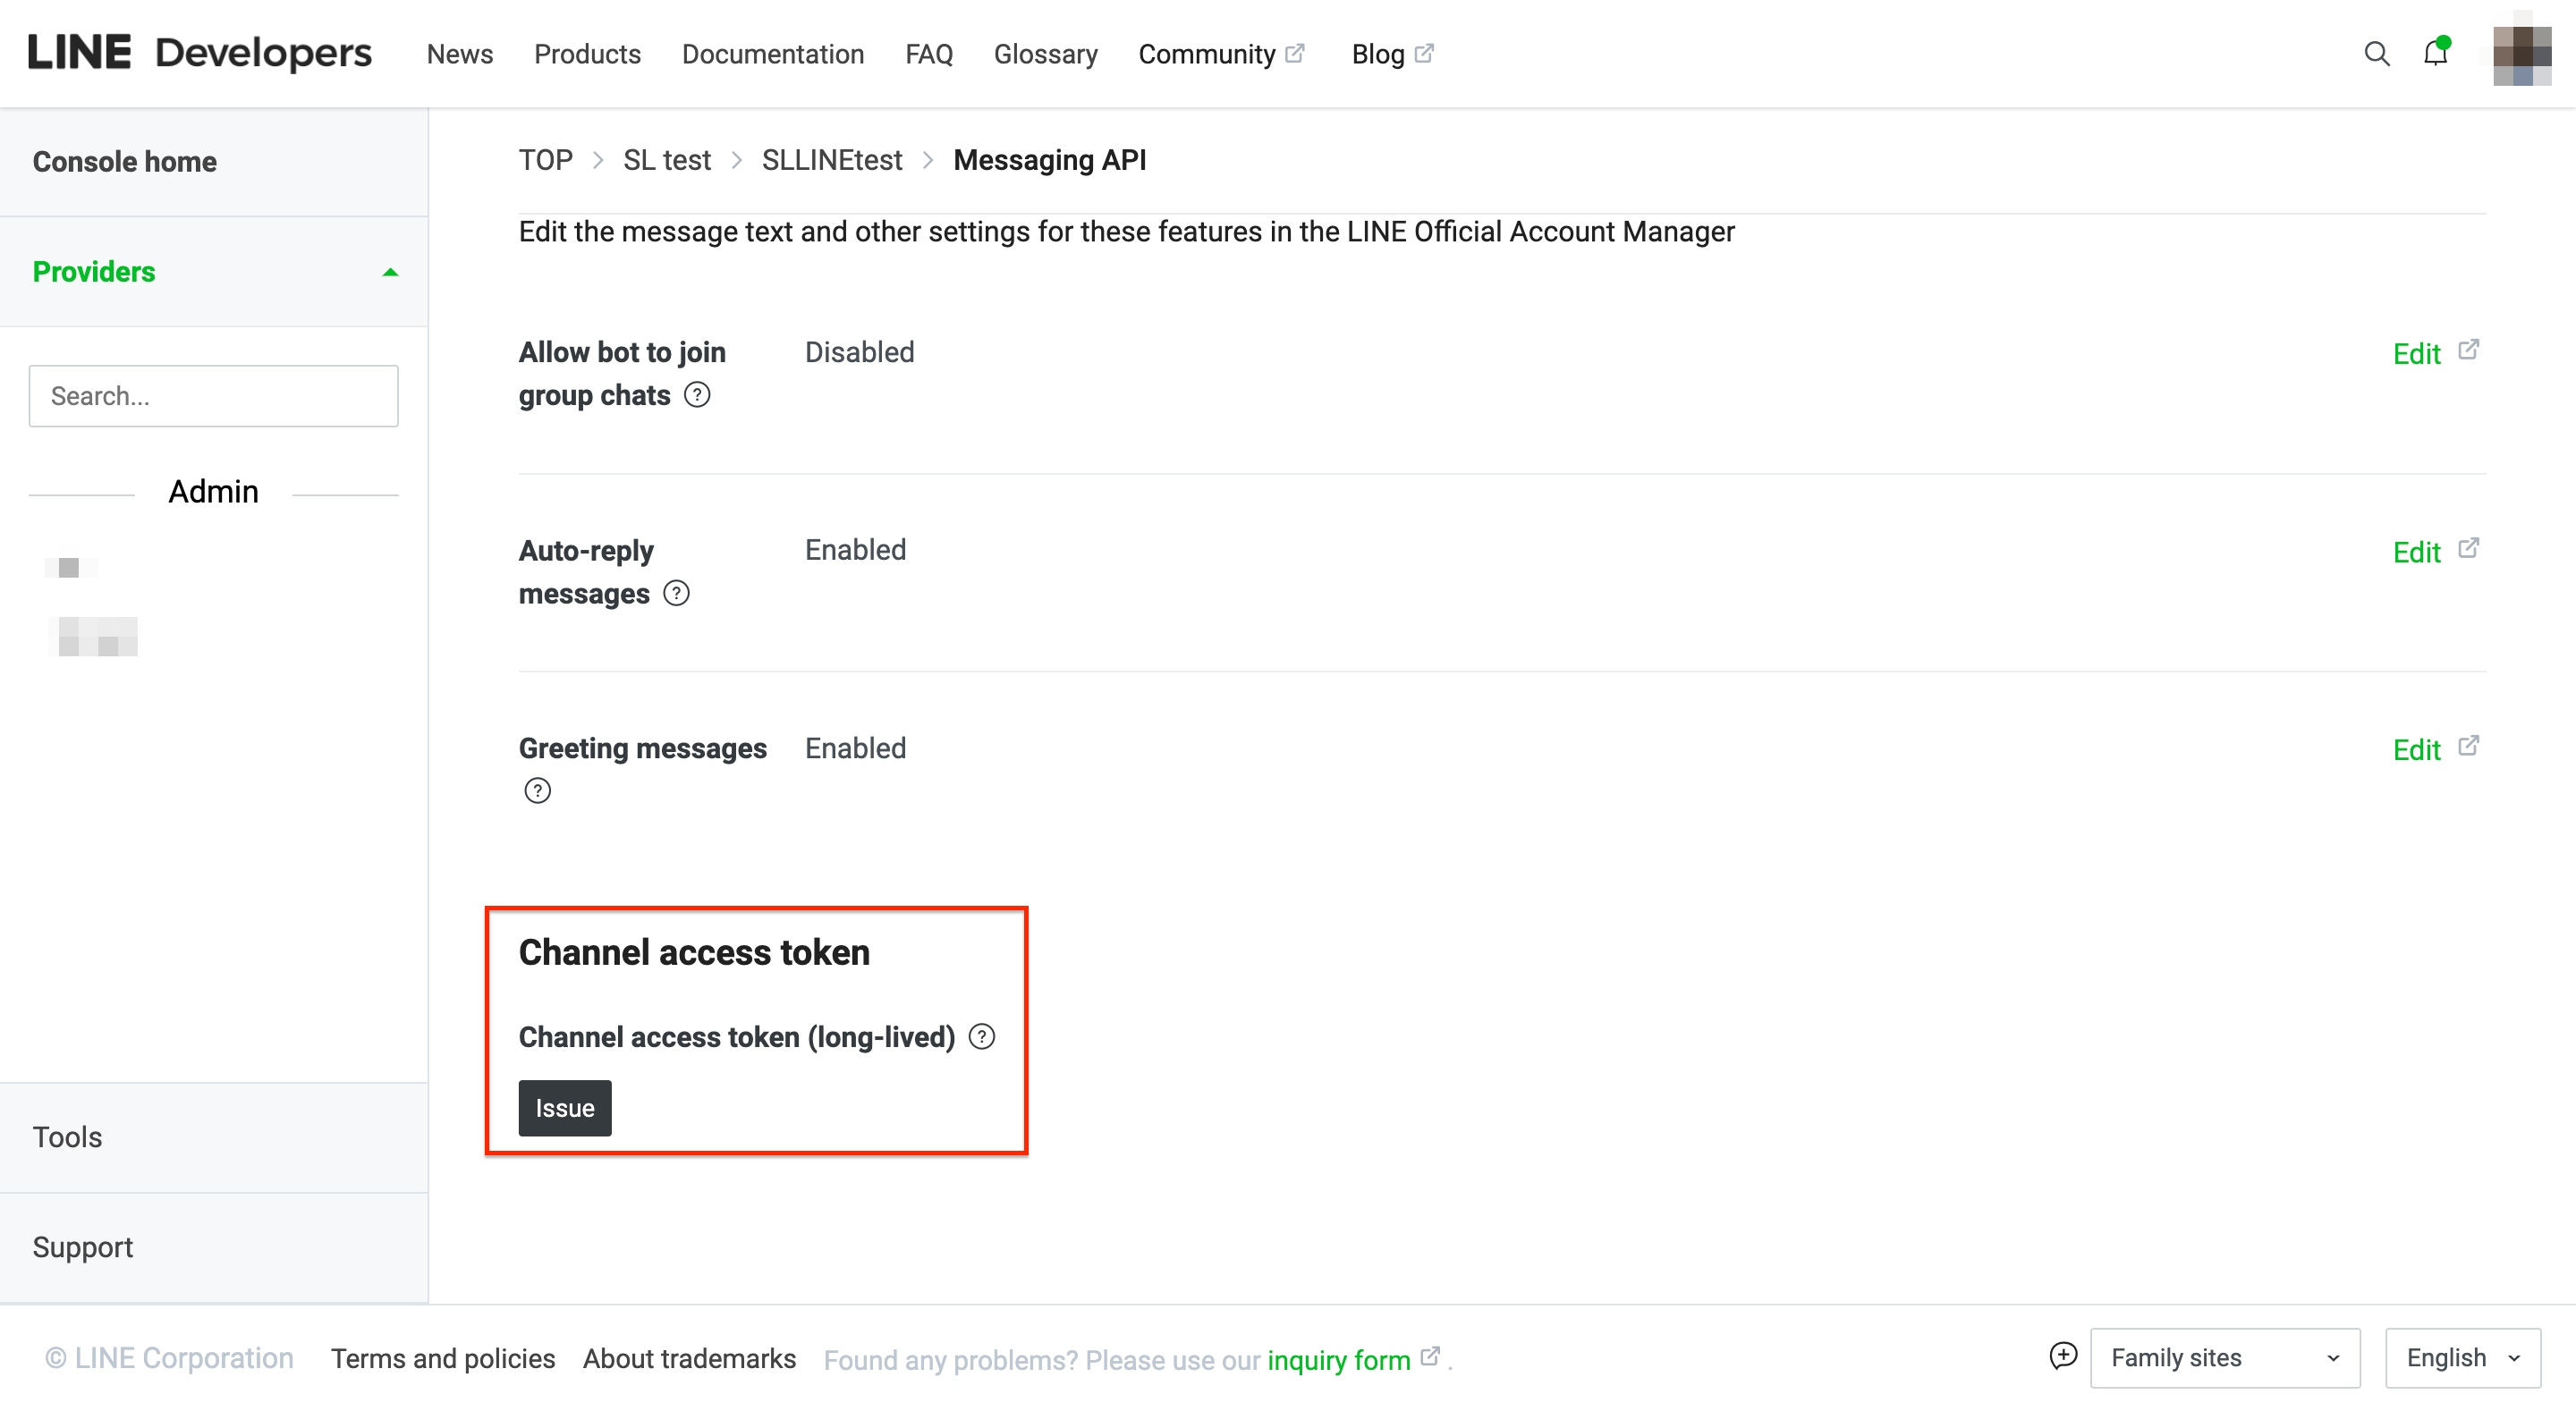Click the user profile avatar
Screen dimensions: 2576x1411
2521,55
